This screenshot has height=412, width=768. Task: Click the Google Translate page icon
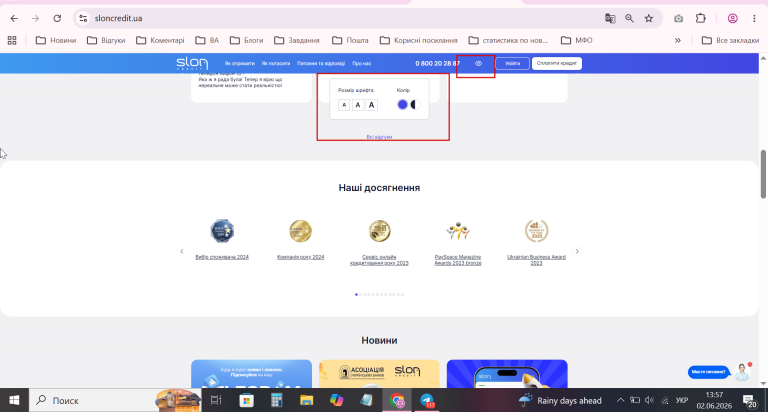[610, 19]
